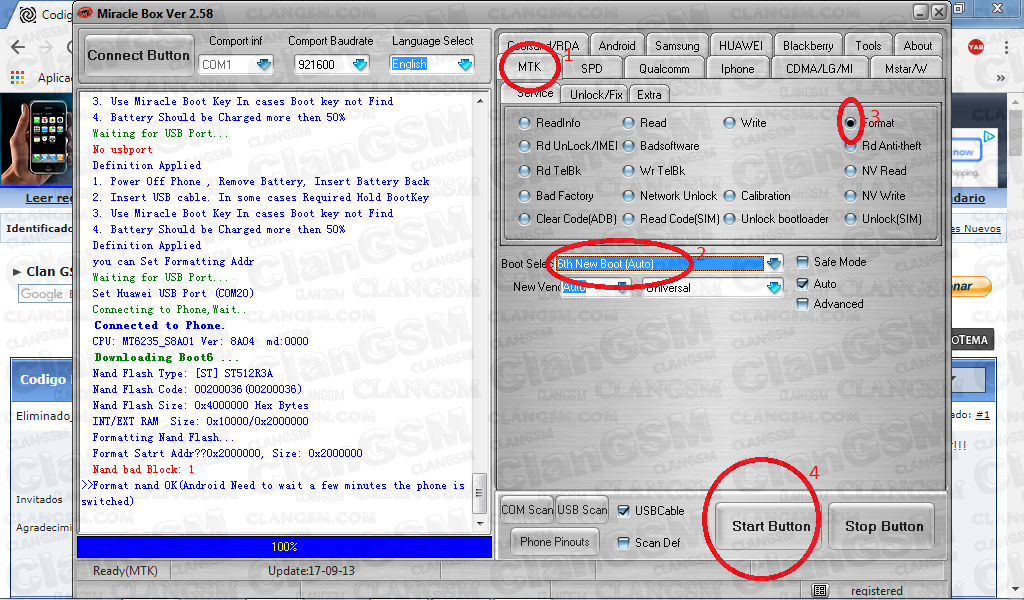The height and width of the screenshot is (600, 1024).
Task: Open the browser Apps grid icon
Action: pyautogui.click(x=18, y=78)
